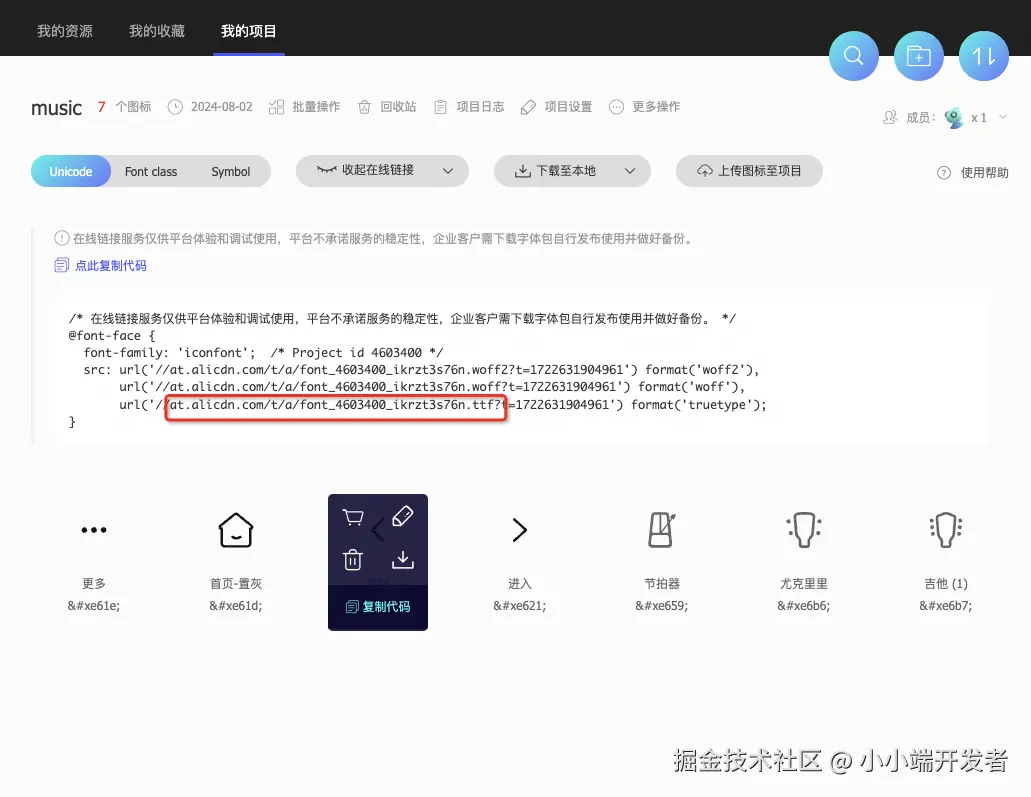Expand the members dropdown chevron
The width and height of the screenshot is (1031, 797).
1003,116
